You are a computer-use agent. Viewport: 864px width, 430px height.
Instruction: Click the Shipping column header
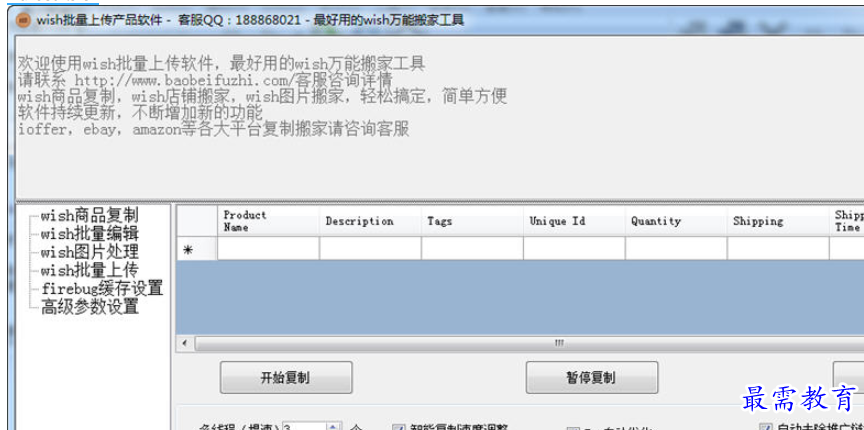pos(778,221)
